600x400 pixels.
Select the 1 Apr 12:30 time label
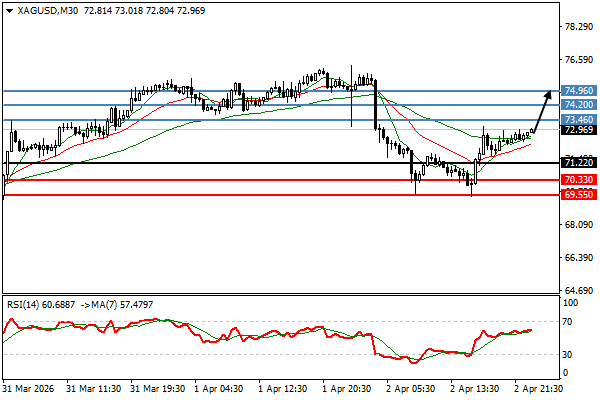tap(282, 388)
